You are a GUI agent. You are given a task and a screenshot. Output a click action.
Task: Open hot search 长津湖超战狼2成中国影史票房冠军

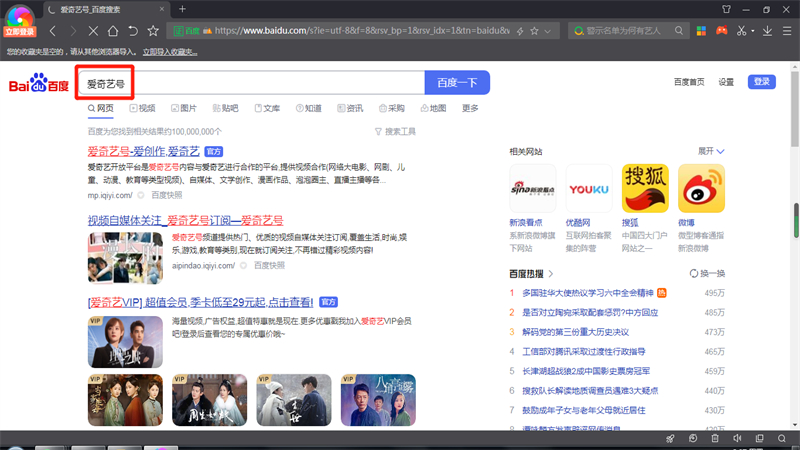tap(586, 371)
